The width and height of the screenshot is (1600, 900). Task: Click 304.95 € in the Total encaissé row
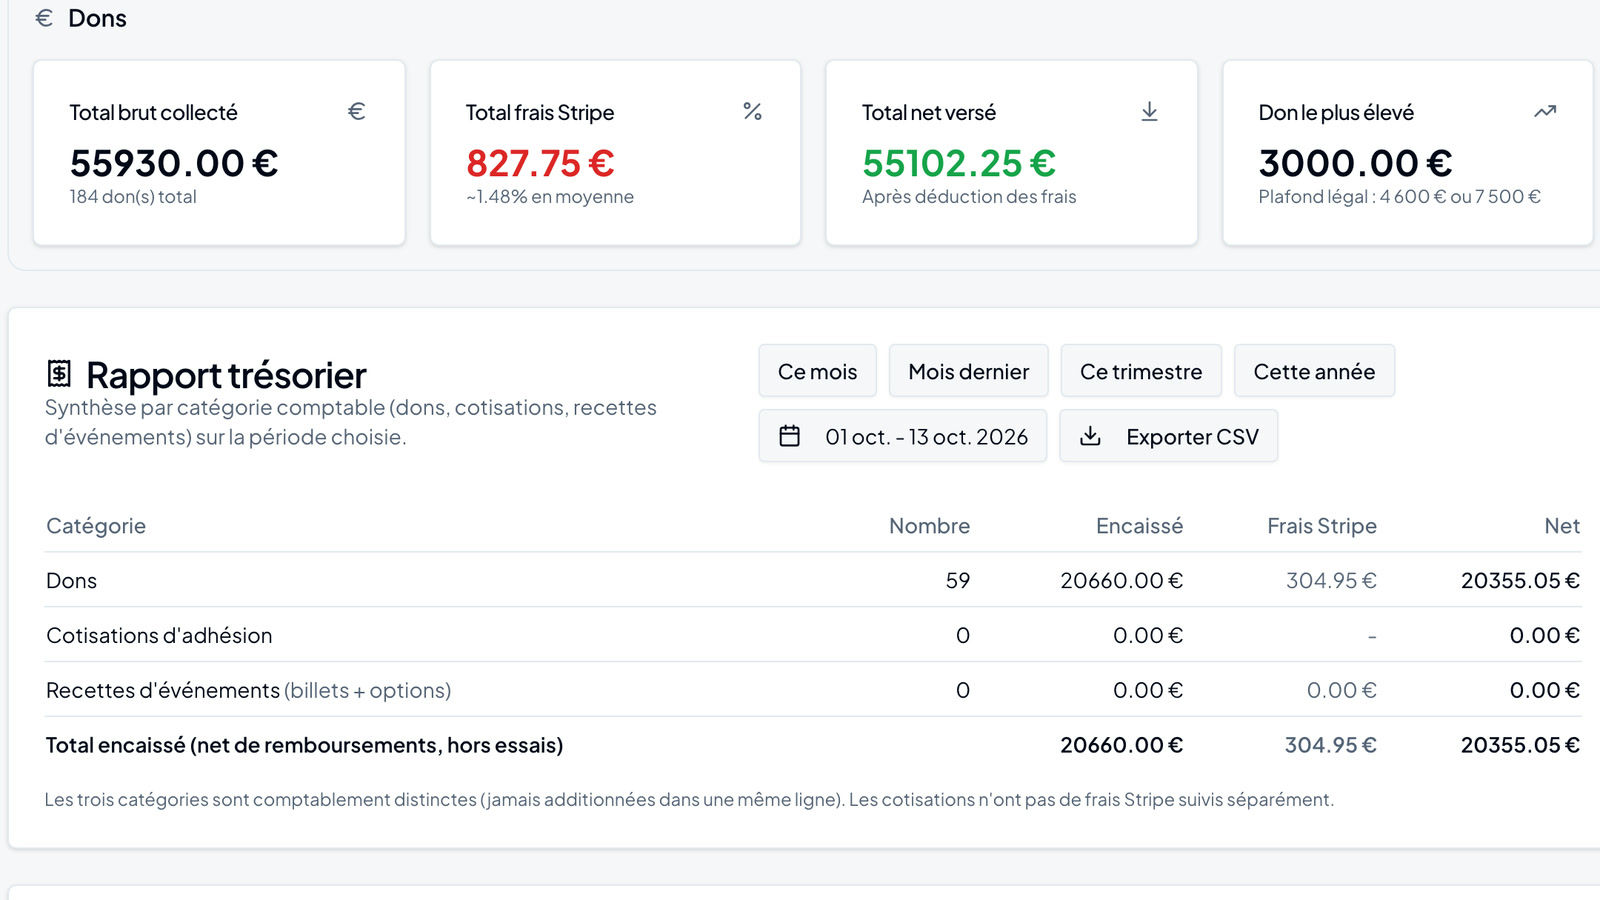click(x=1331, y=745)
